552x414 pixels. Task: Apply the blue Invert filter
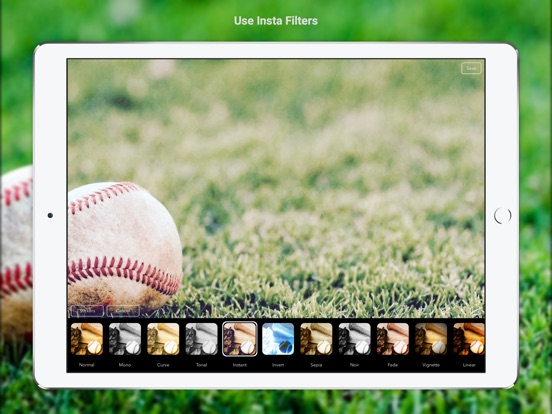[x=278, y=339]
